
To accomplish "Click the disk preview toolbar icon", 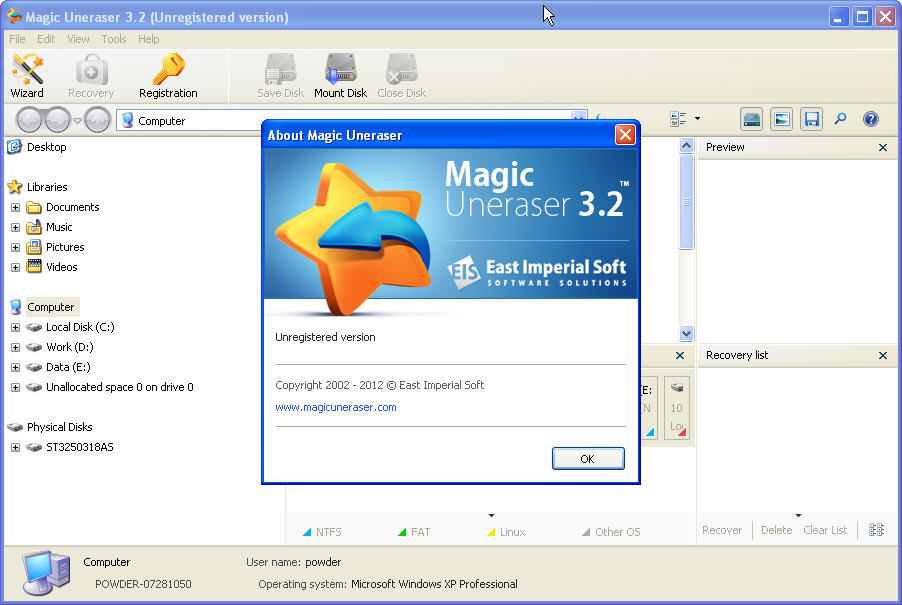I will tap(751, 119).
